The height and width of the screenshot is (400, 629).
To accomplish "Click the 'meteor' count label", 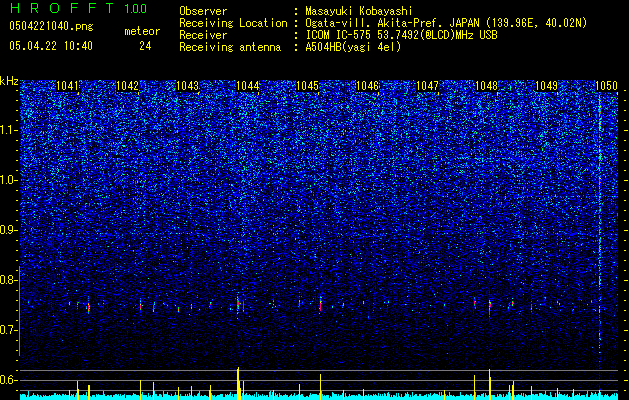I will pos(142,31).
